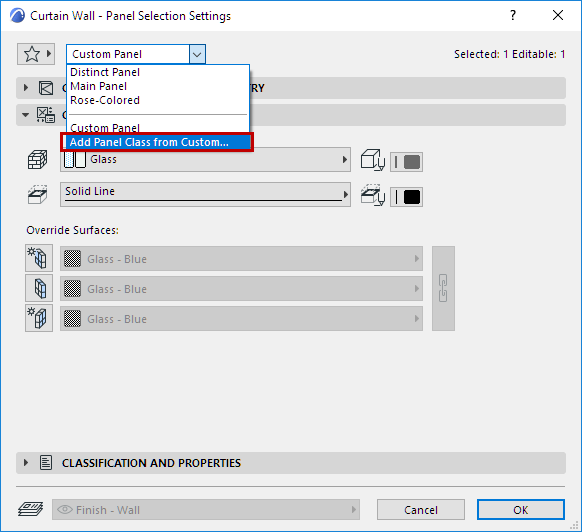Select Custom Panel list entry
The width and height of the screenshot is (582, 532).
click(x=105, y=128)
